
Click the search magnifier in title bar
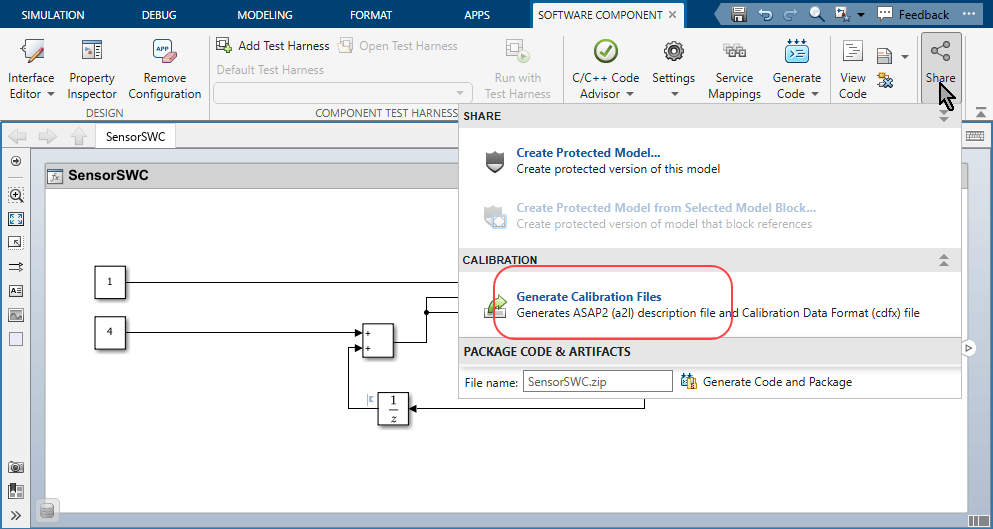pyautogui.click(x=816, y=15)
